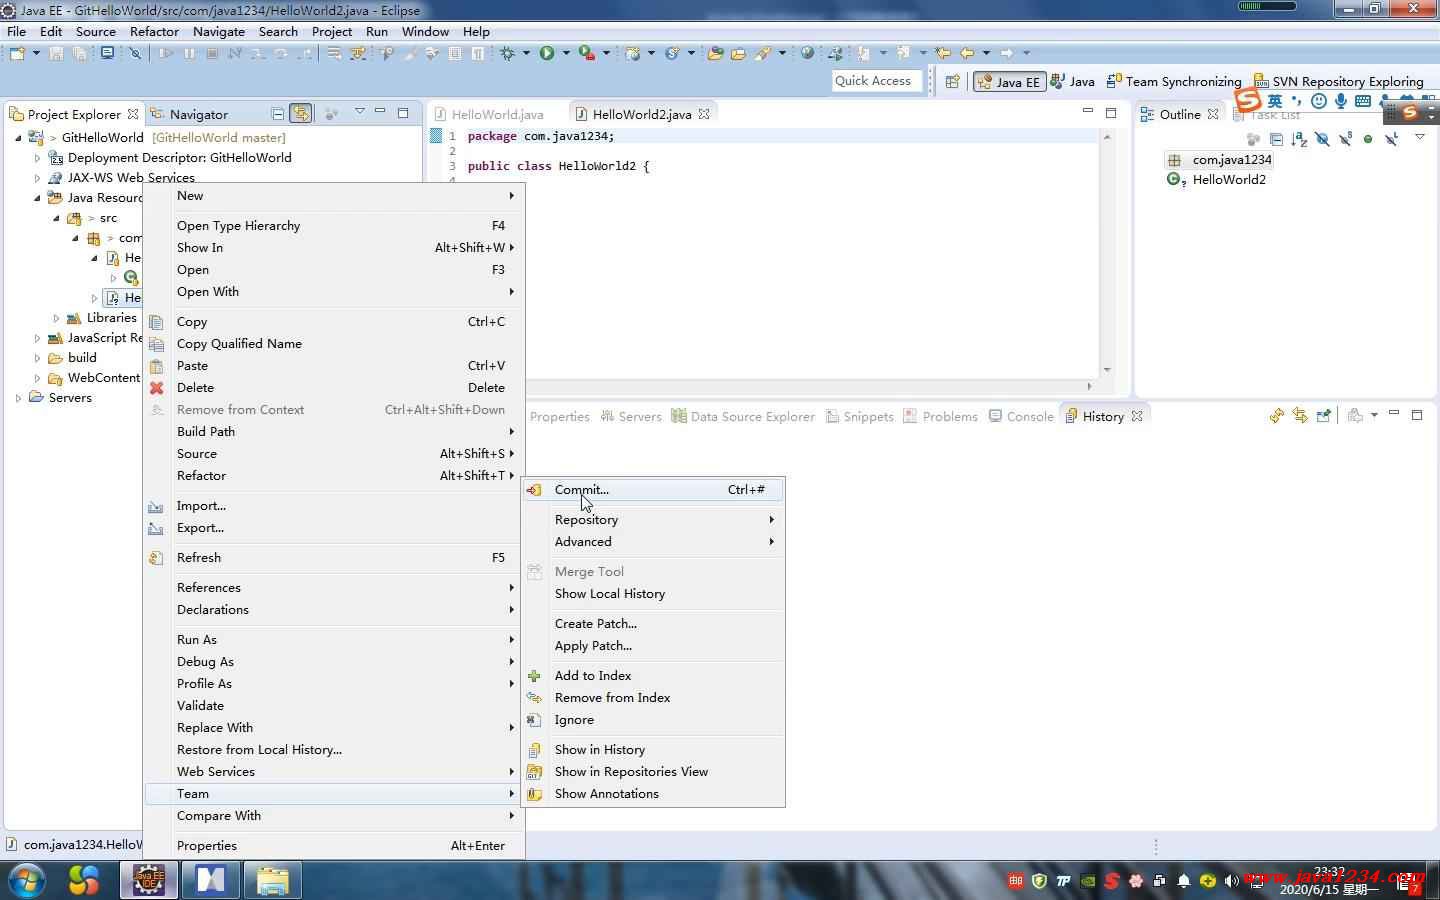Toggle Hide Static Members in Outline
1440x900 pixels.
(1345, 139)
